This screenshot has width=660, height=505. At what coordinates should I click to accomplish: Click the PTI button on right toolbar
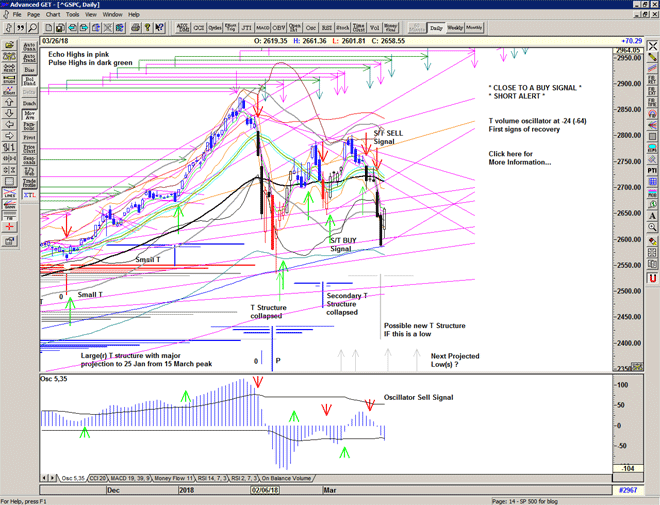click(x=652, y=170)
